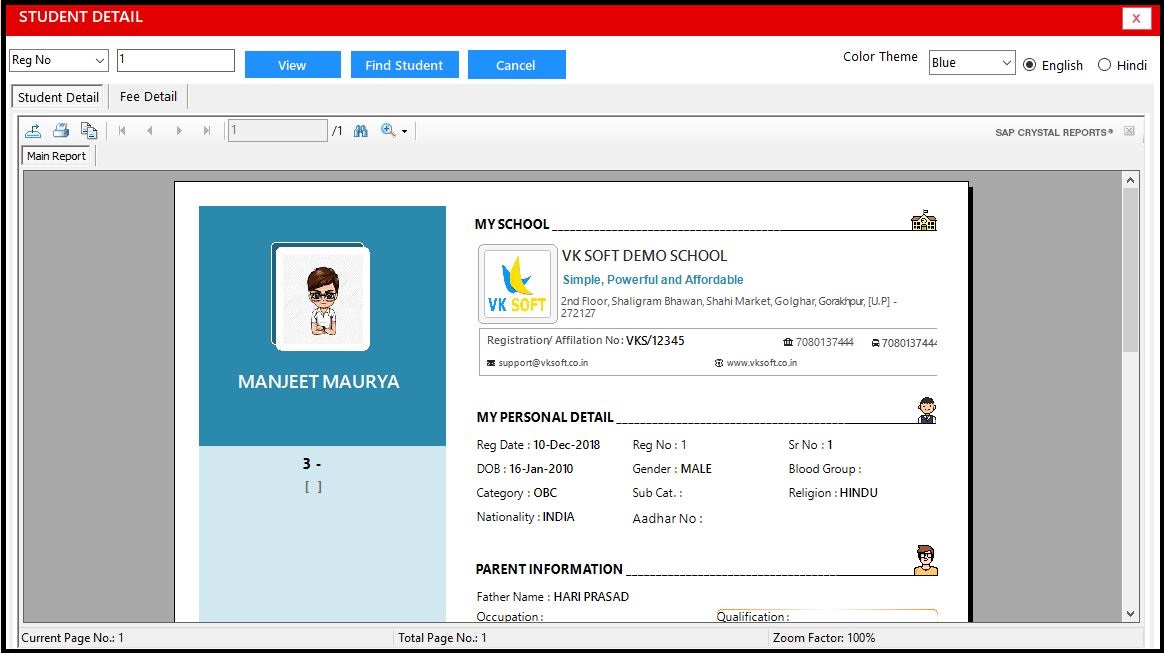The image size is (1164, 653).
Task: Click the Zoom Factor 100% status text
Action: [824, 638]
